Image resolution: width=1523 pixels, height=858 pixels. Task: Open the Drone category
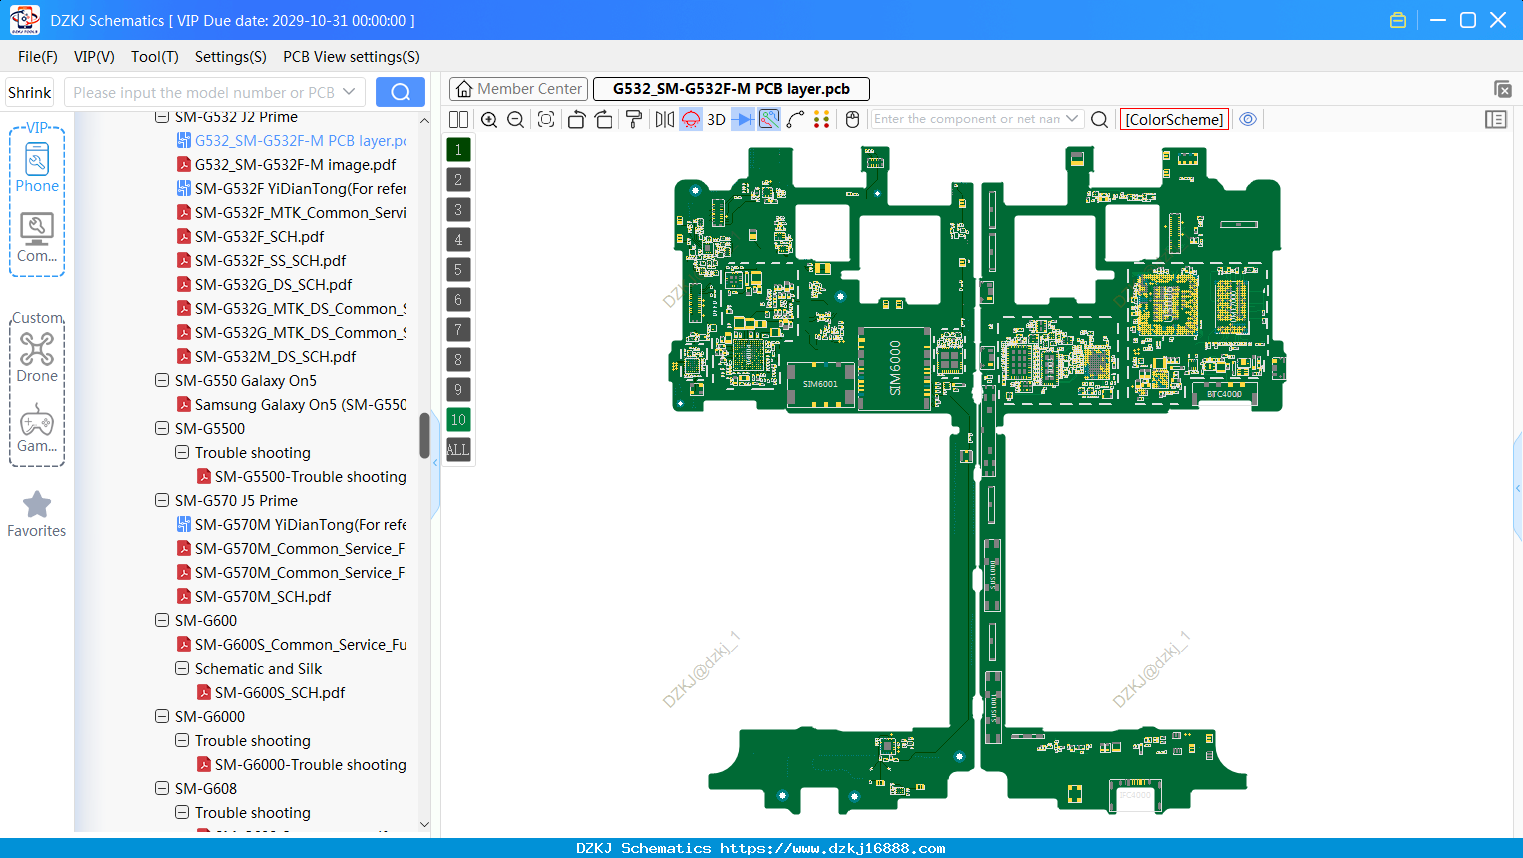(x=37, y=357)
